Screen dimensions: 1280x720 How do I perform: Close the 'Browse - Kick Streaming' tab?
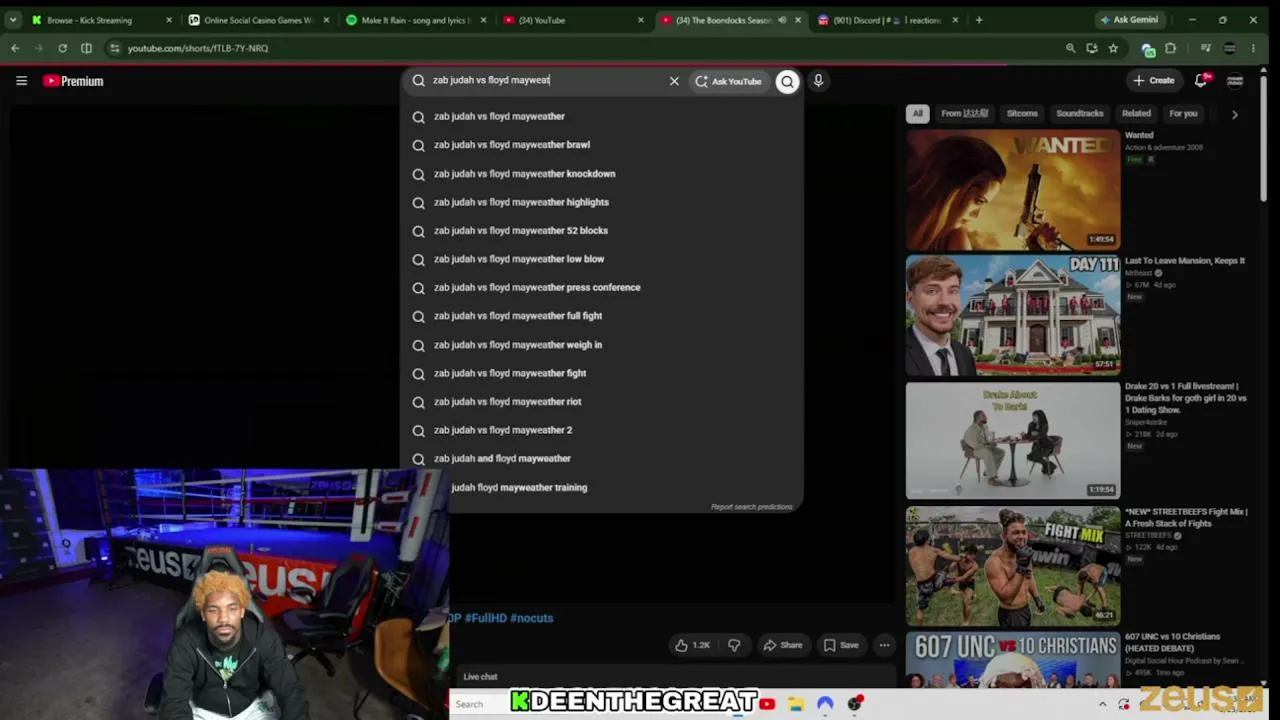coord(168,20)
